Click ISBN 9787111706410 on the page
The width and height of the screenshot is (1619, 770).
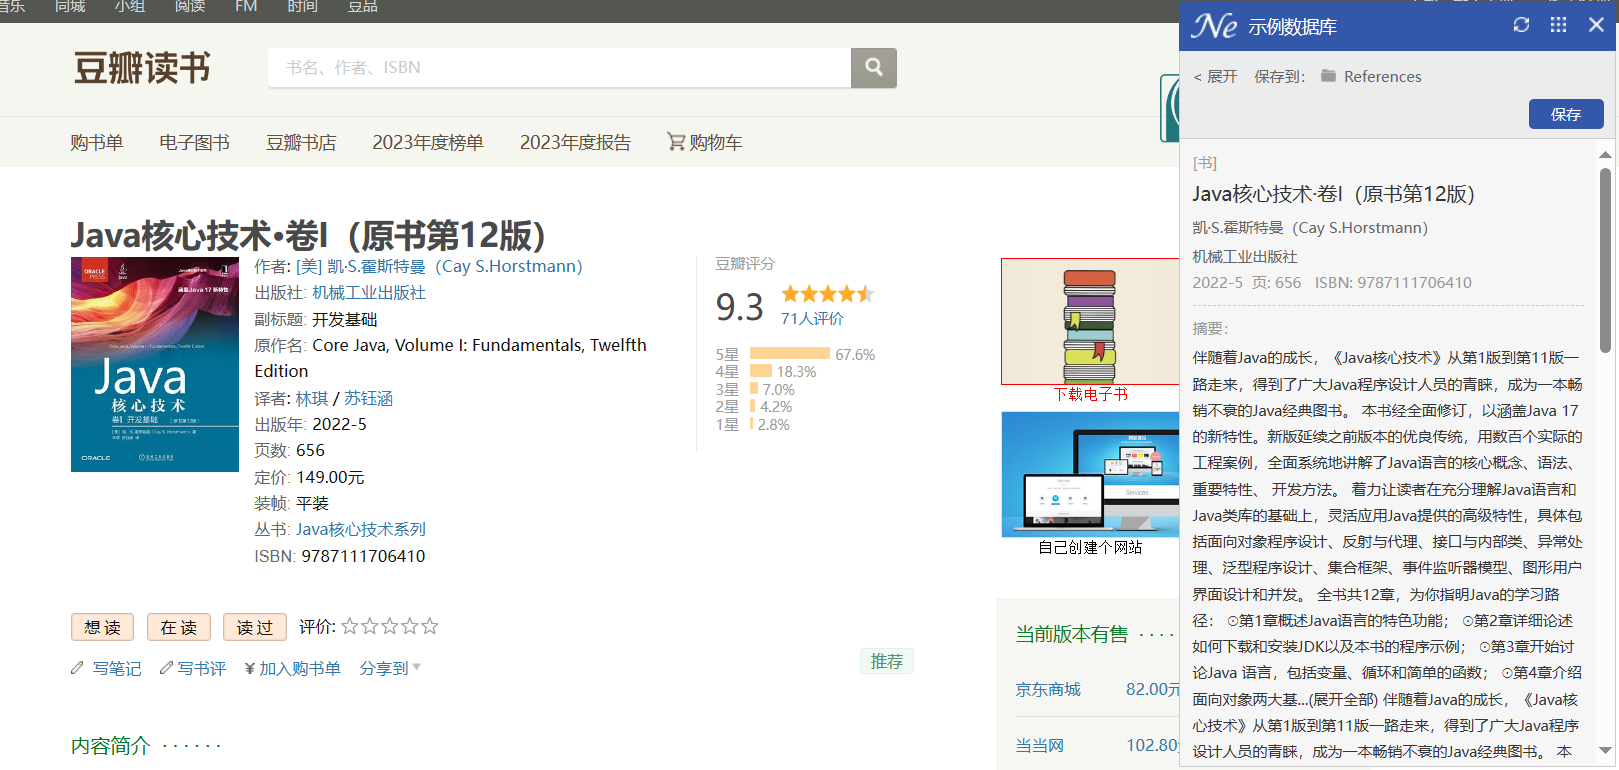pos(363,556)
